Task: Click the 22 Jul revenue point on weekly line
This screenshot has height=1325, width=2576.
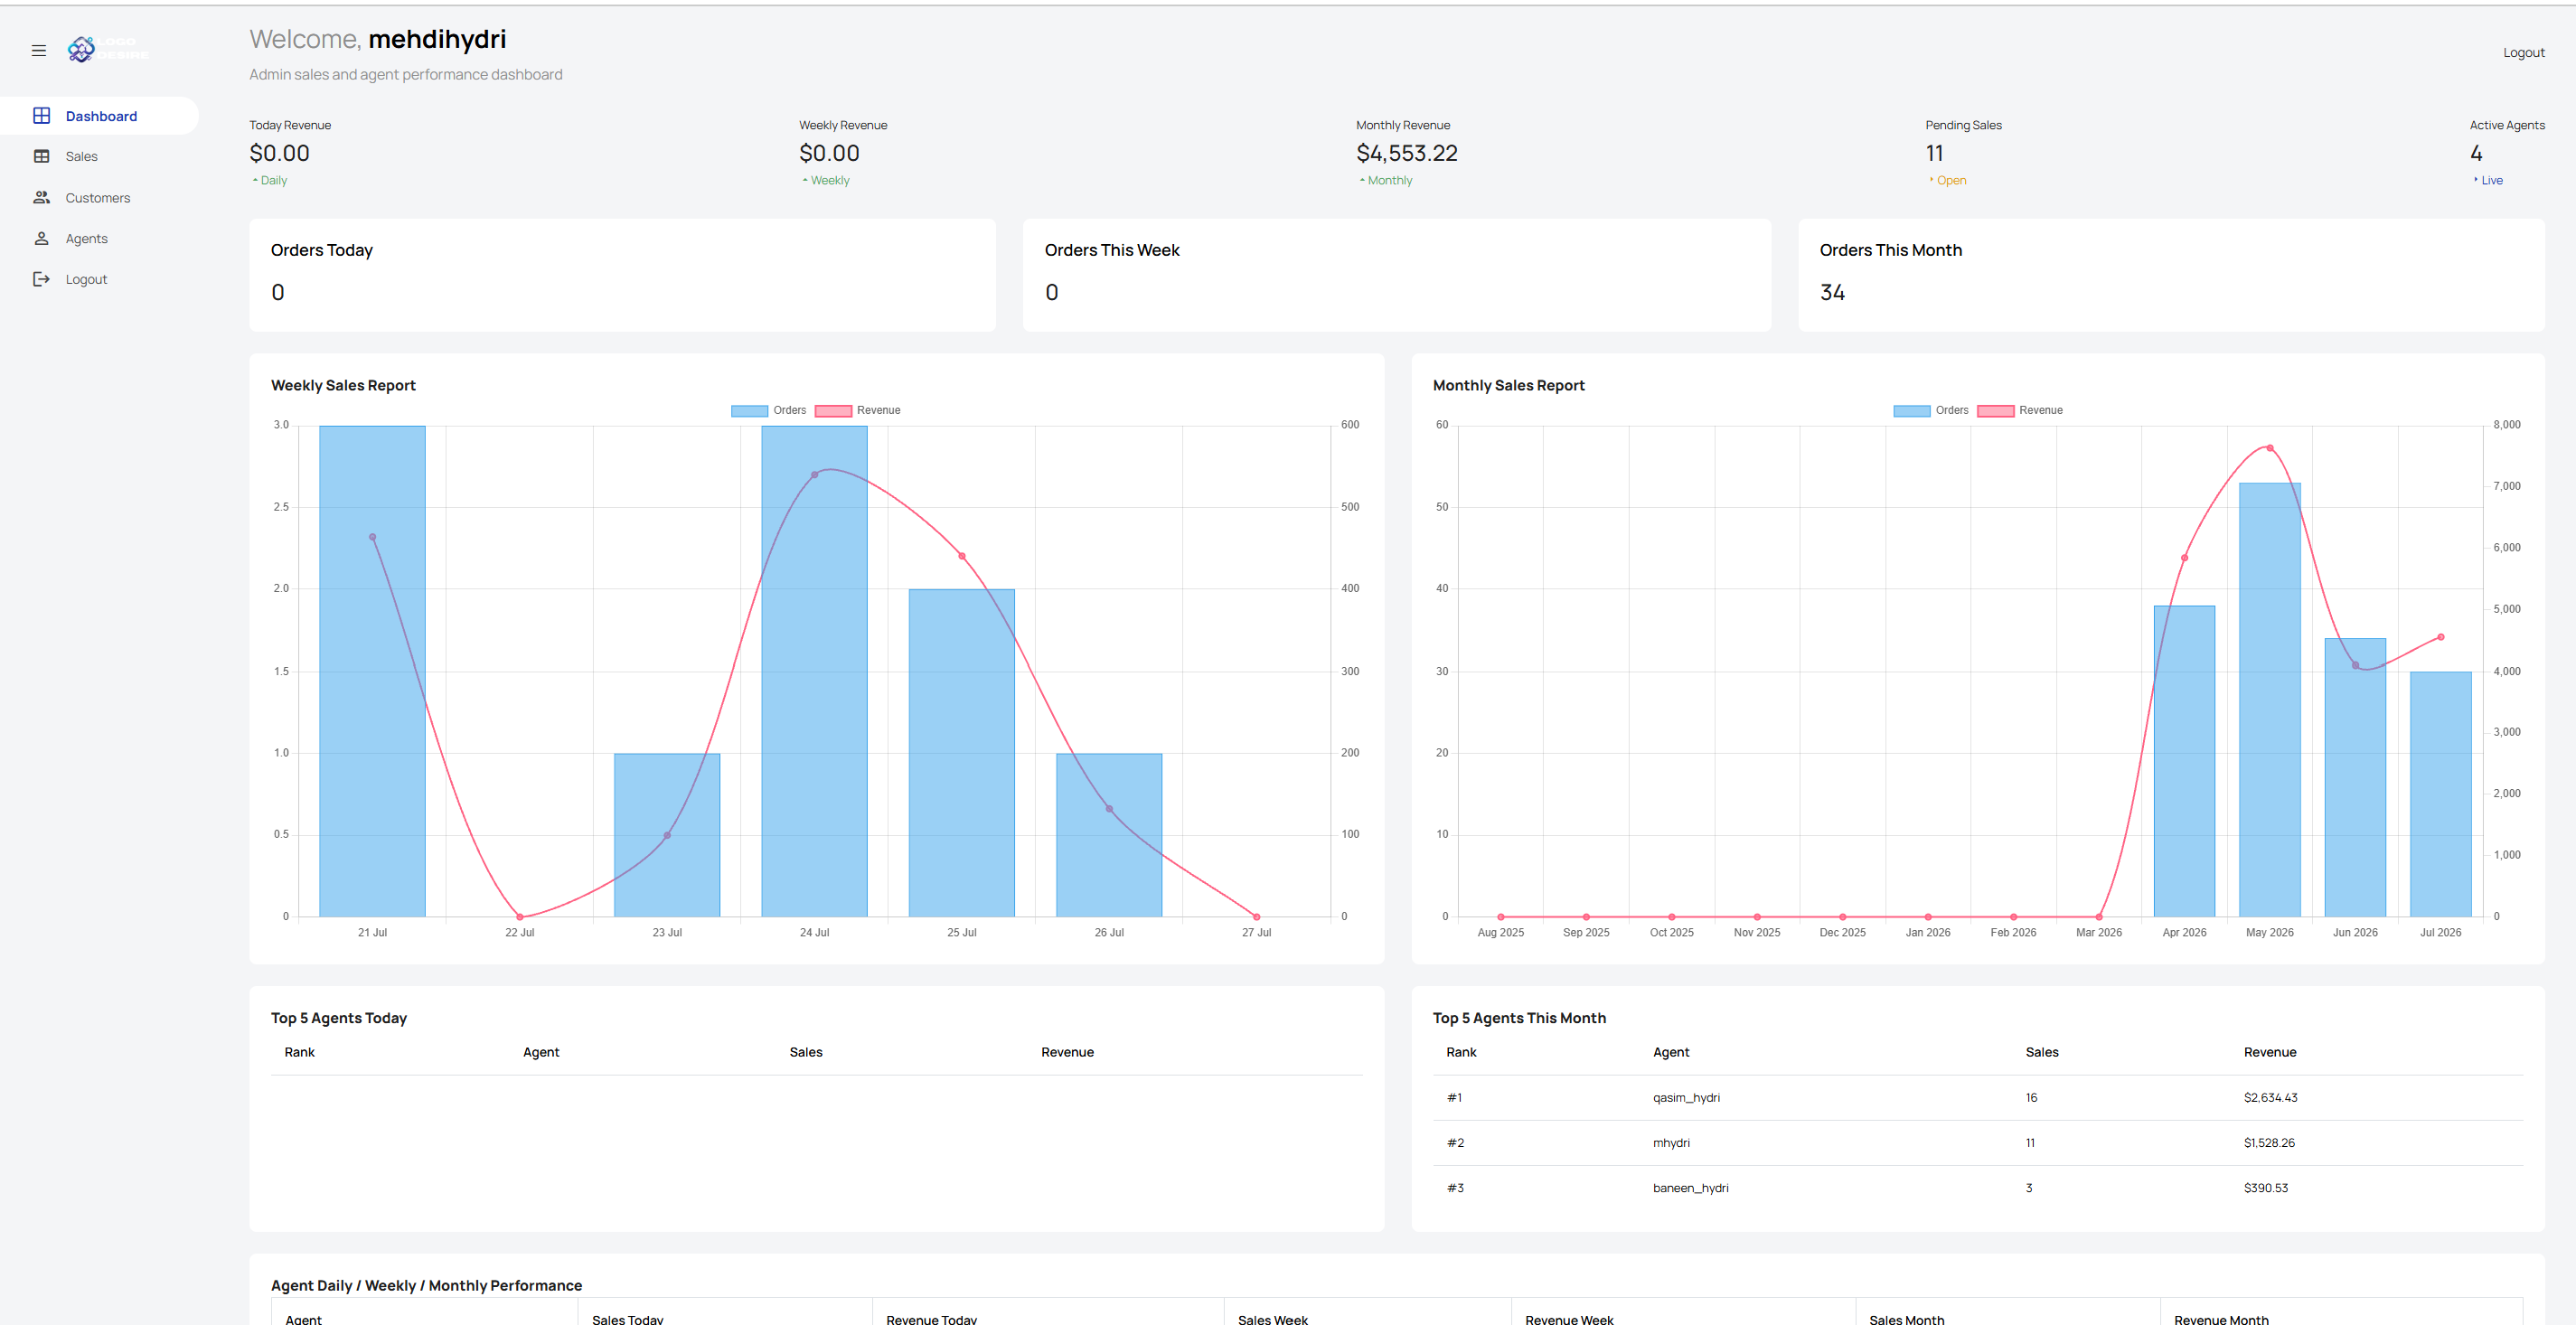Action: click(x=520, y=916)
